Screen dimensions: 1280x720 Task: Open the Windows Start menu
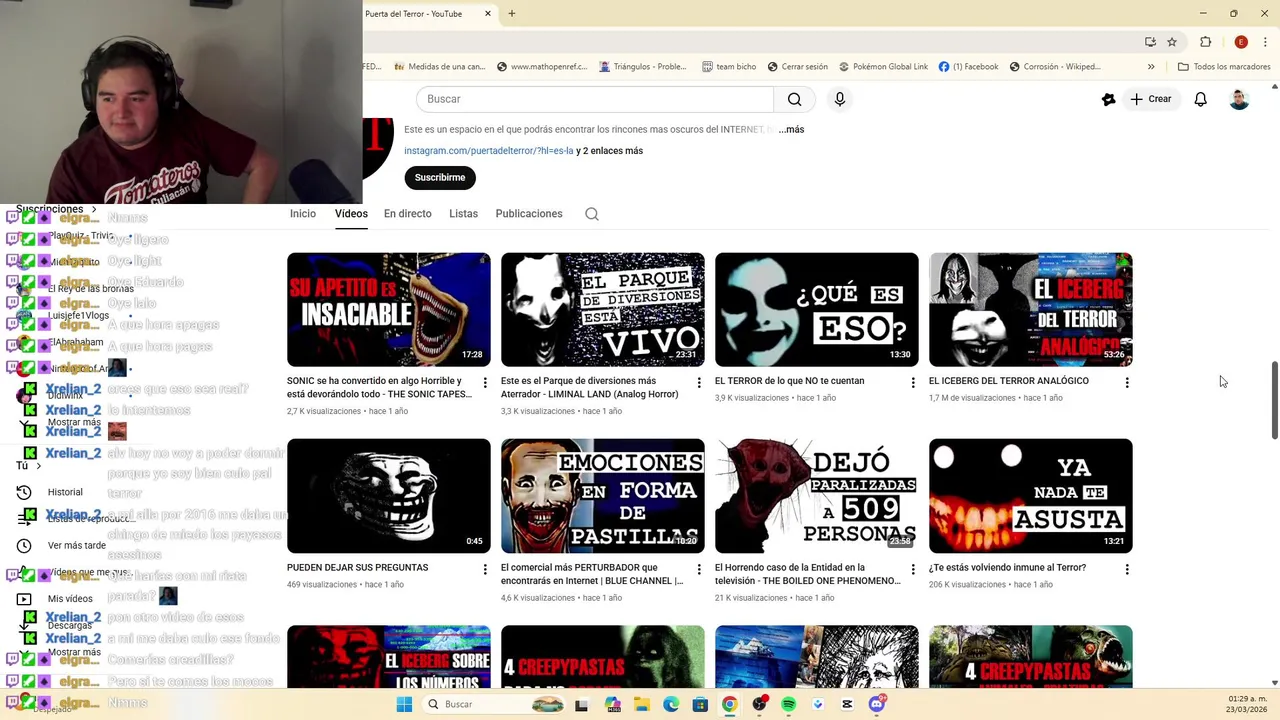point(404,704)
